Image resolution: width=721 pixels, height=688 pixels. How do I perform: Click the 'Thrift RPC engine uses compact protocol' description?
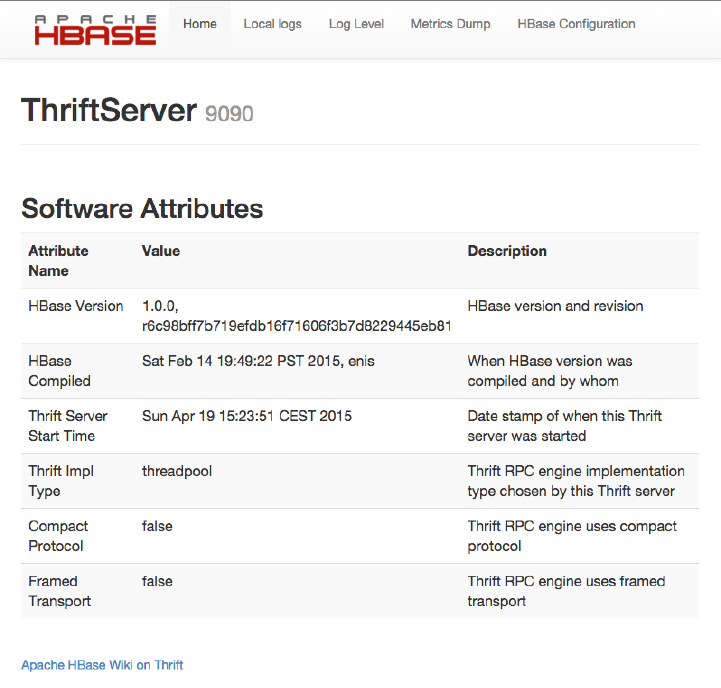point(572,536)
